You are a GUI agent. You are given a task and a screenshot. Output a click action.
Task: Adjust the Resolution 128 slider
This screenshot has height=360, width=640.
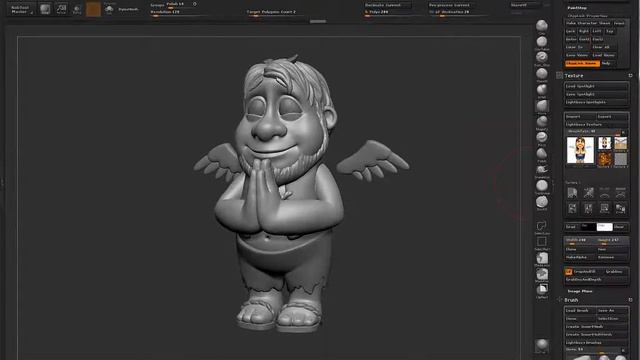pos(176,13)
